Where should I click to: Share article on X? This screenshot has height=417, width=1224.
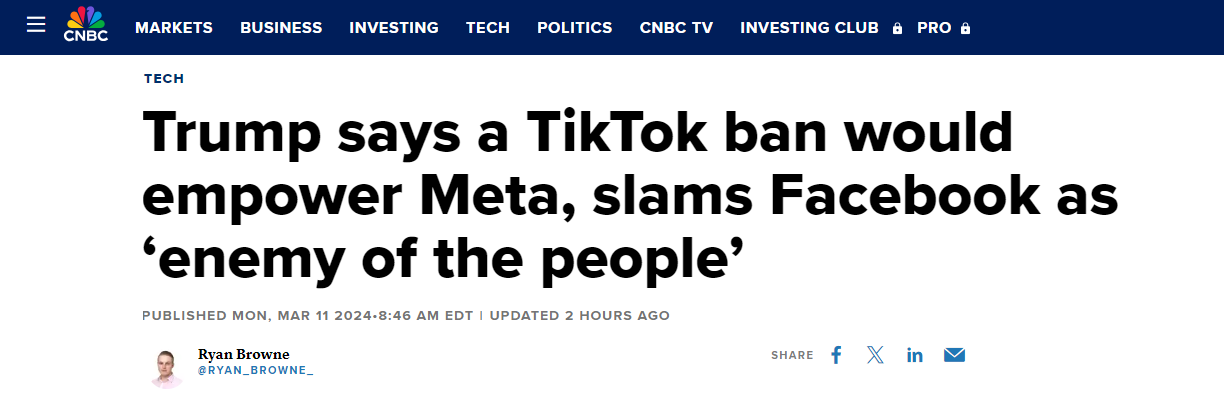pos(876,355)
